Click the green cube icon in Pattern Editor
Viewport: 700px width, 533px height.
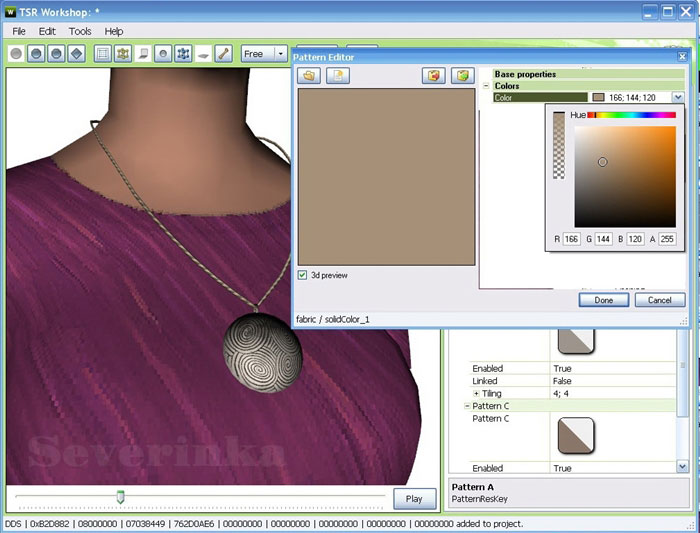462,76
